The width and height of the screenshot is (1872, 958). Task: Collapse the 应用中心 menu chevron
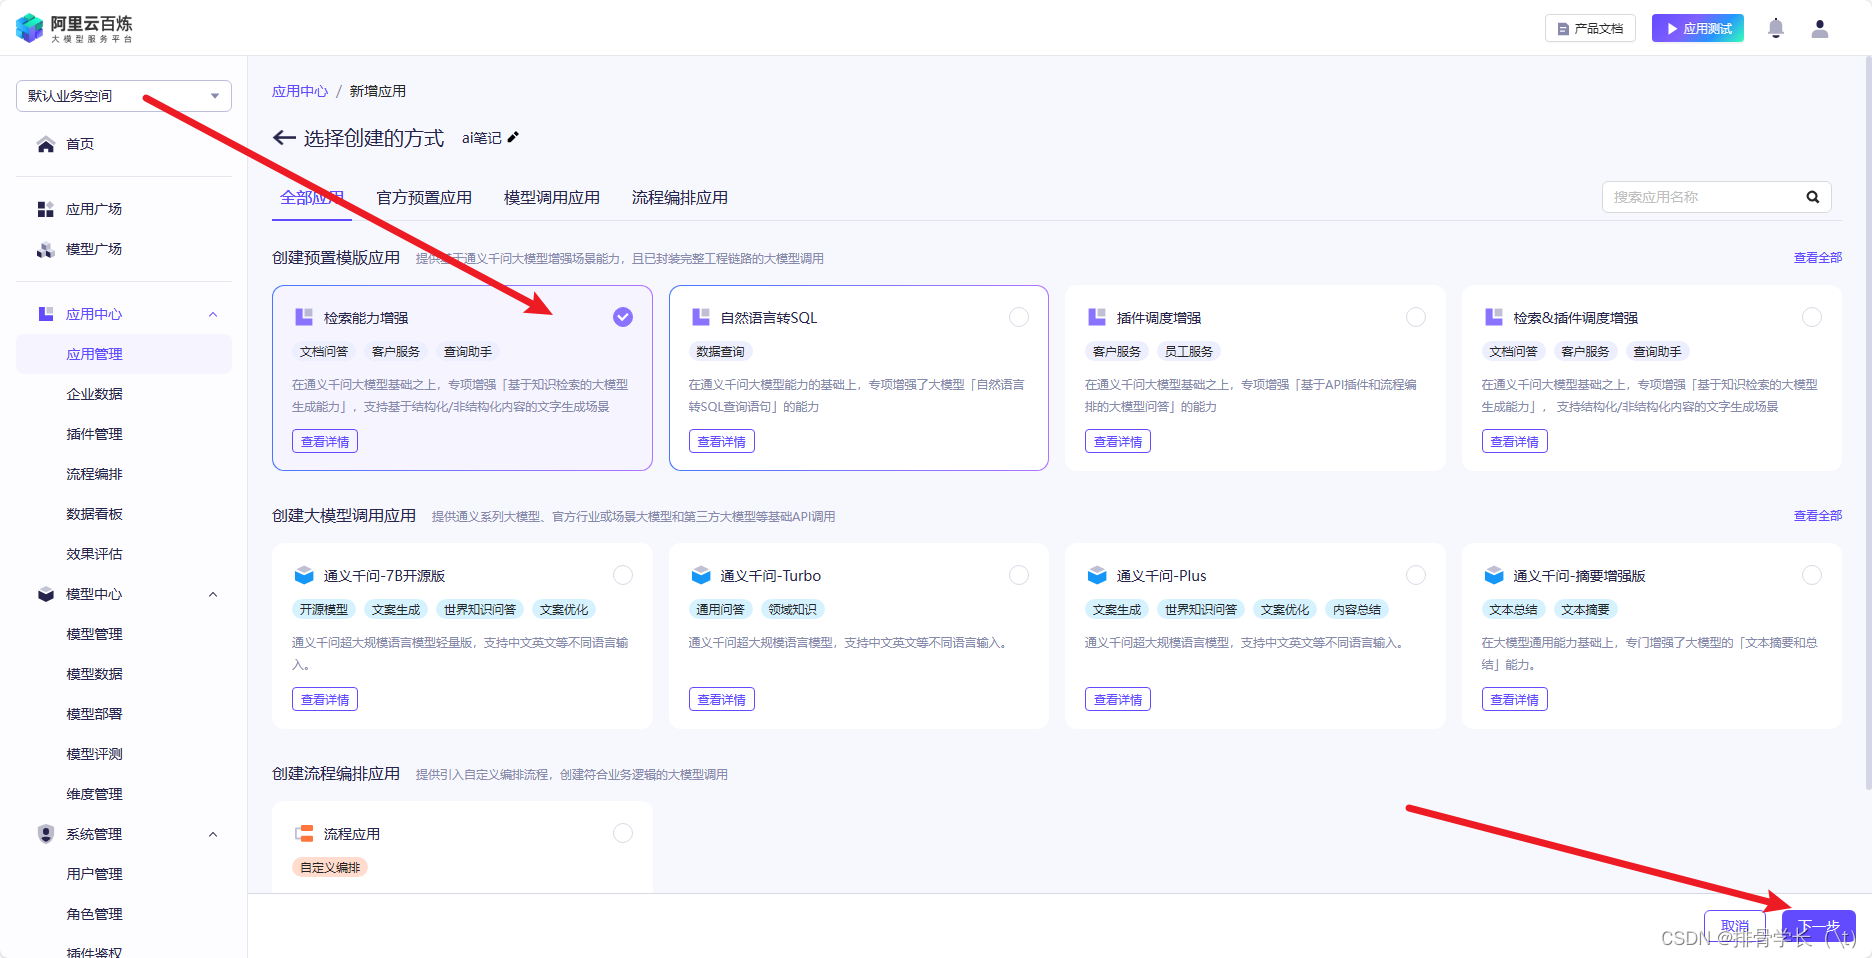pos(213,314)
